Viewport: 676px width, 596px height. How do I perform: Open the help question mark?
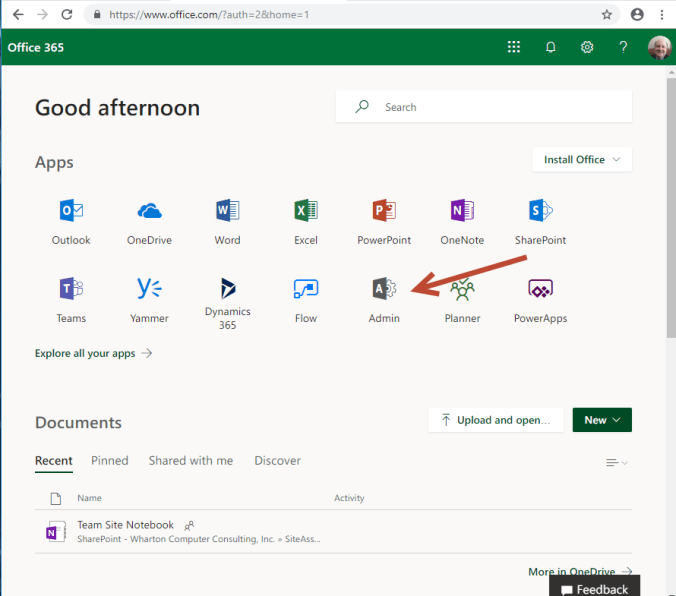tap(623, 47)
